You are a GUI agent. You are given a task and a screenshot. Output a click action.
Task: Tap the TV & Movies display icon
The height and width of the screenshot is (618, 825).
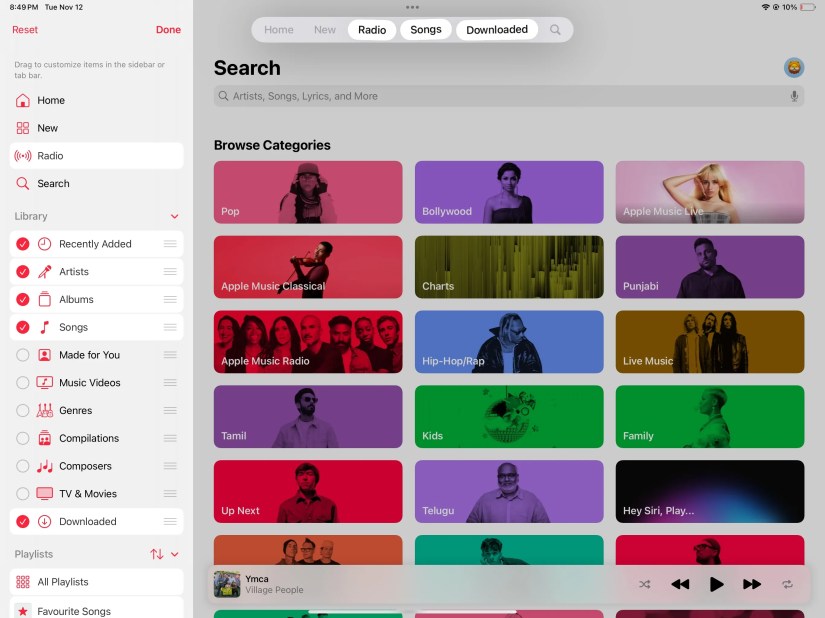click(x=45, y=493)
